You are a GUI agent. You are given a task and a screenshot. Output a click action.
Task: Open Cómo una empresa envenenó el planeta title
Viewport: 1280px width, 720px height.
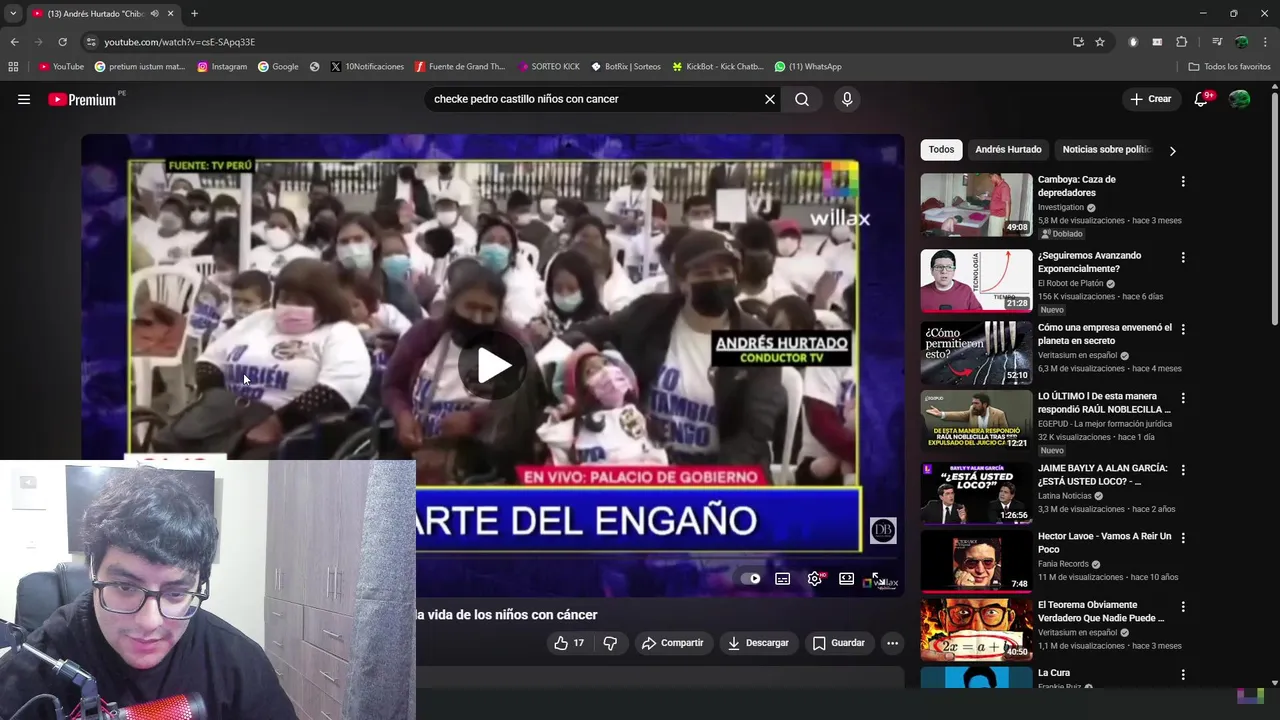1104,334
